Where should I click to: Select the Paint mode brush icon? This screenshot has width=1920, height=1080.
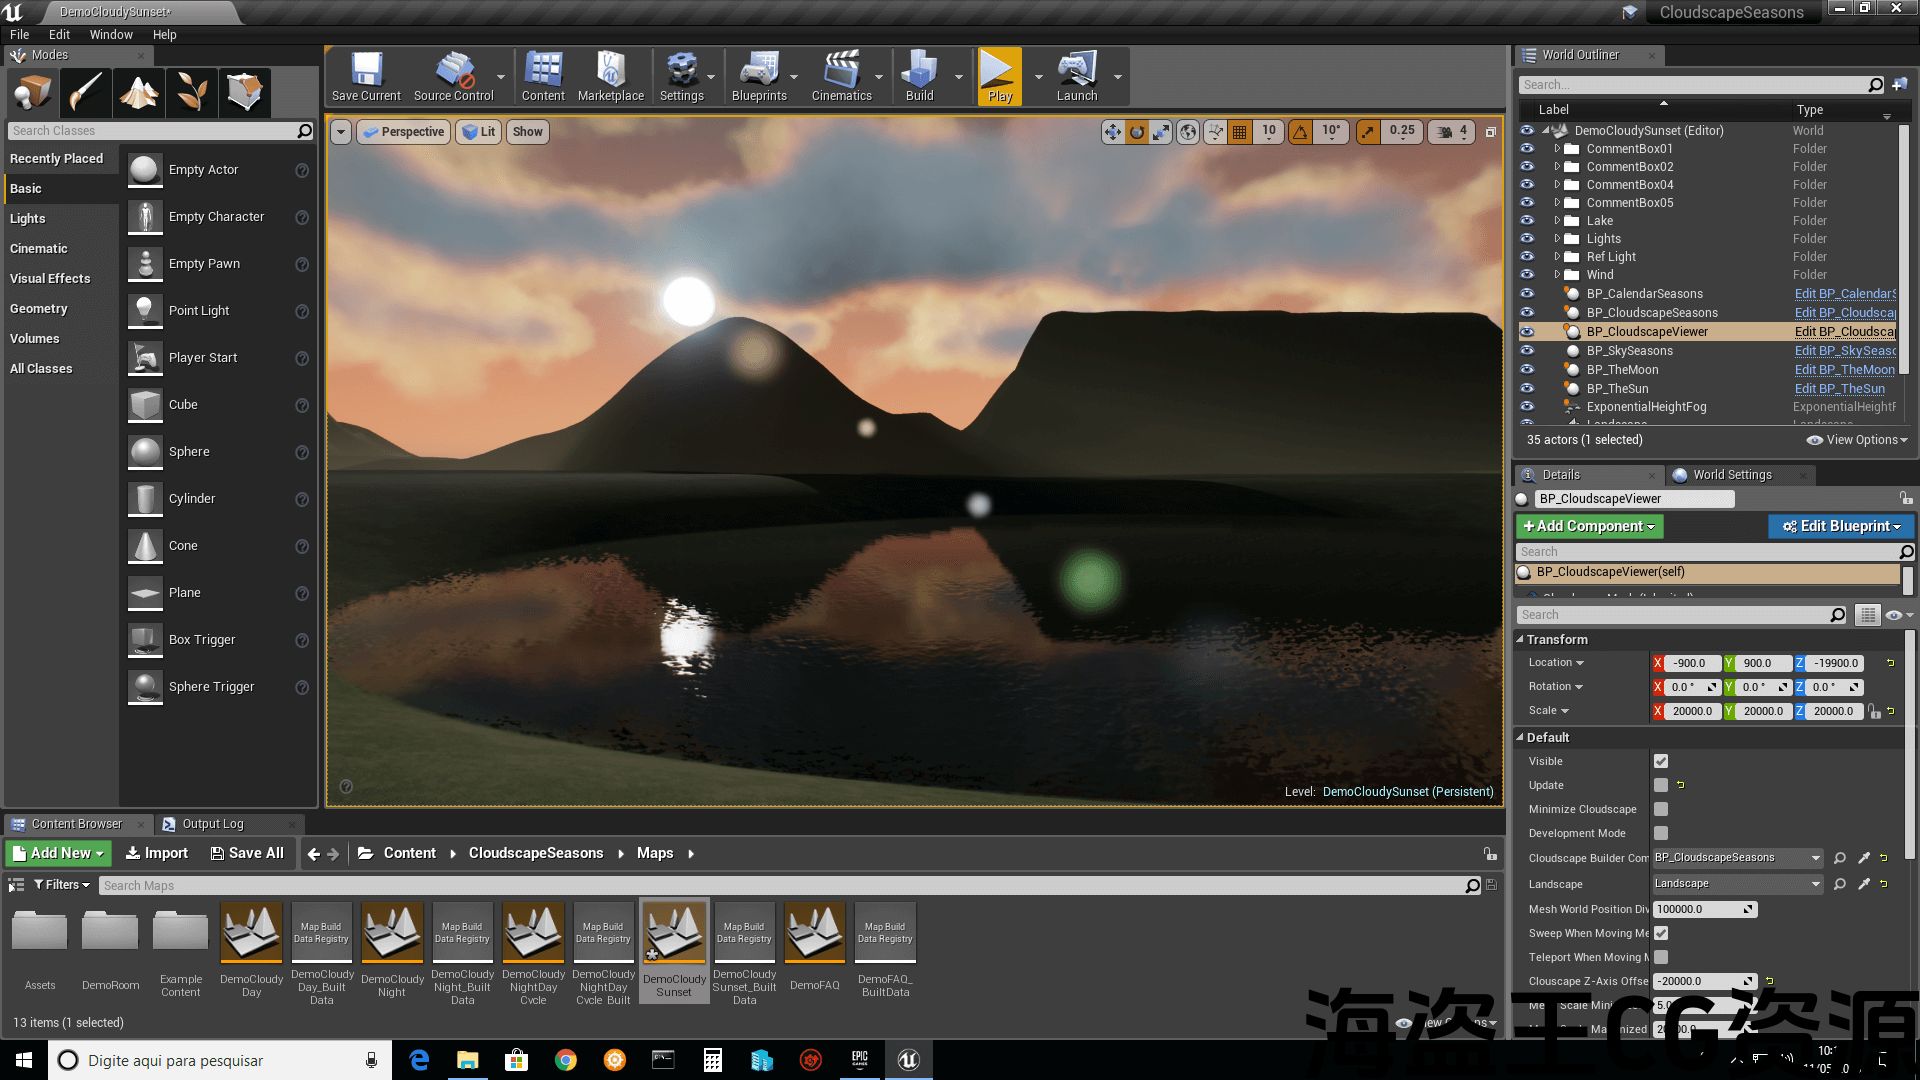pyautogui.click(x=86, y=92)
